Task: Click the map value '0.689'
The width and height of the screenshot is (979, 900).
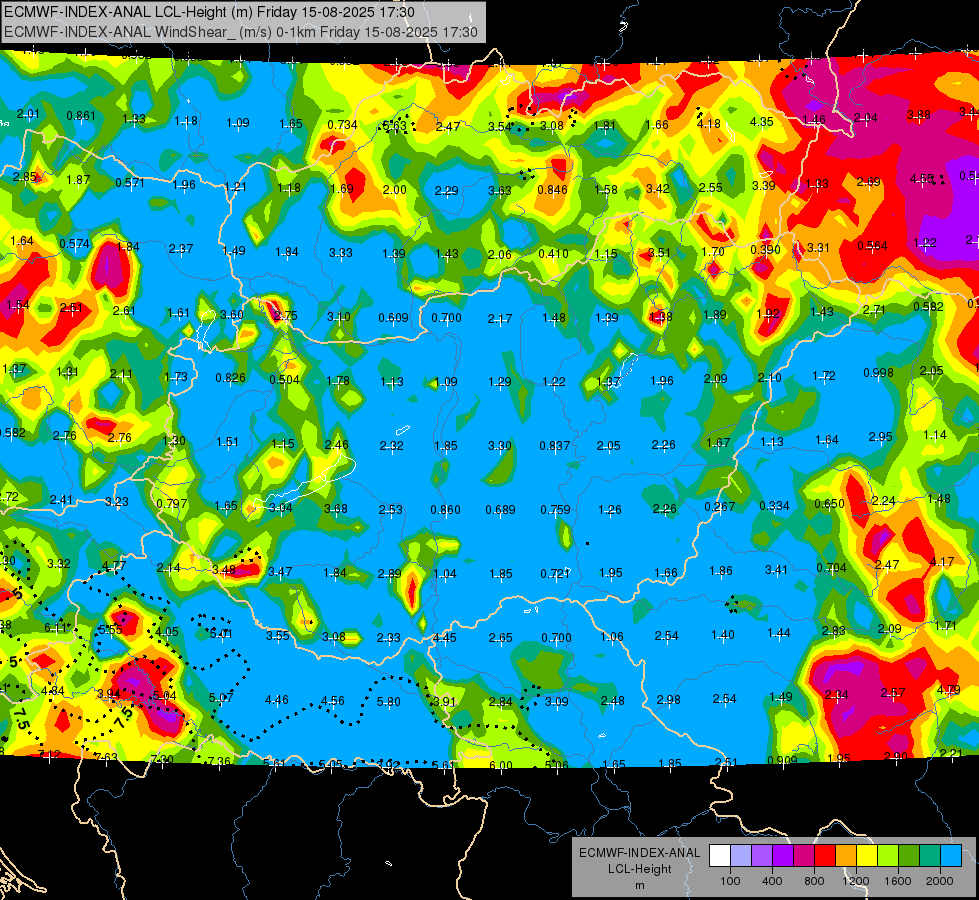Action: click(x=500, y=510)
